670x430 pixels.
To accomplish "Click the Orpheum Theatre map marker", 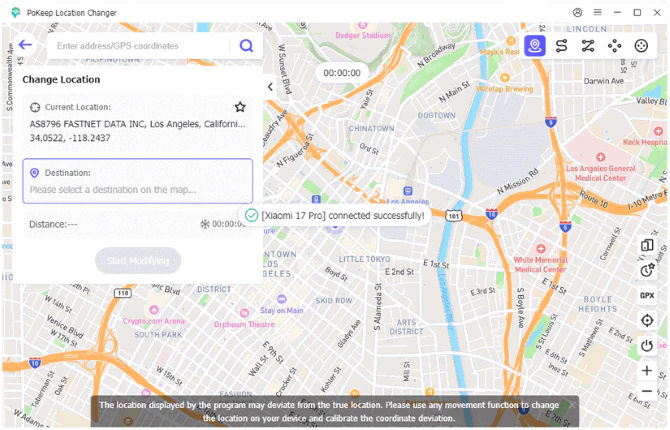I will (x=244, y=313).
